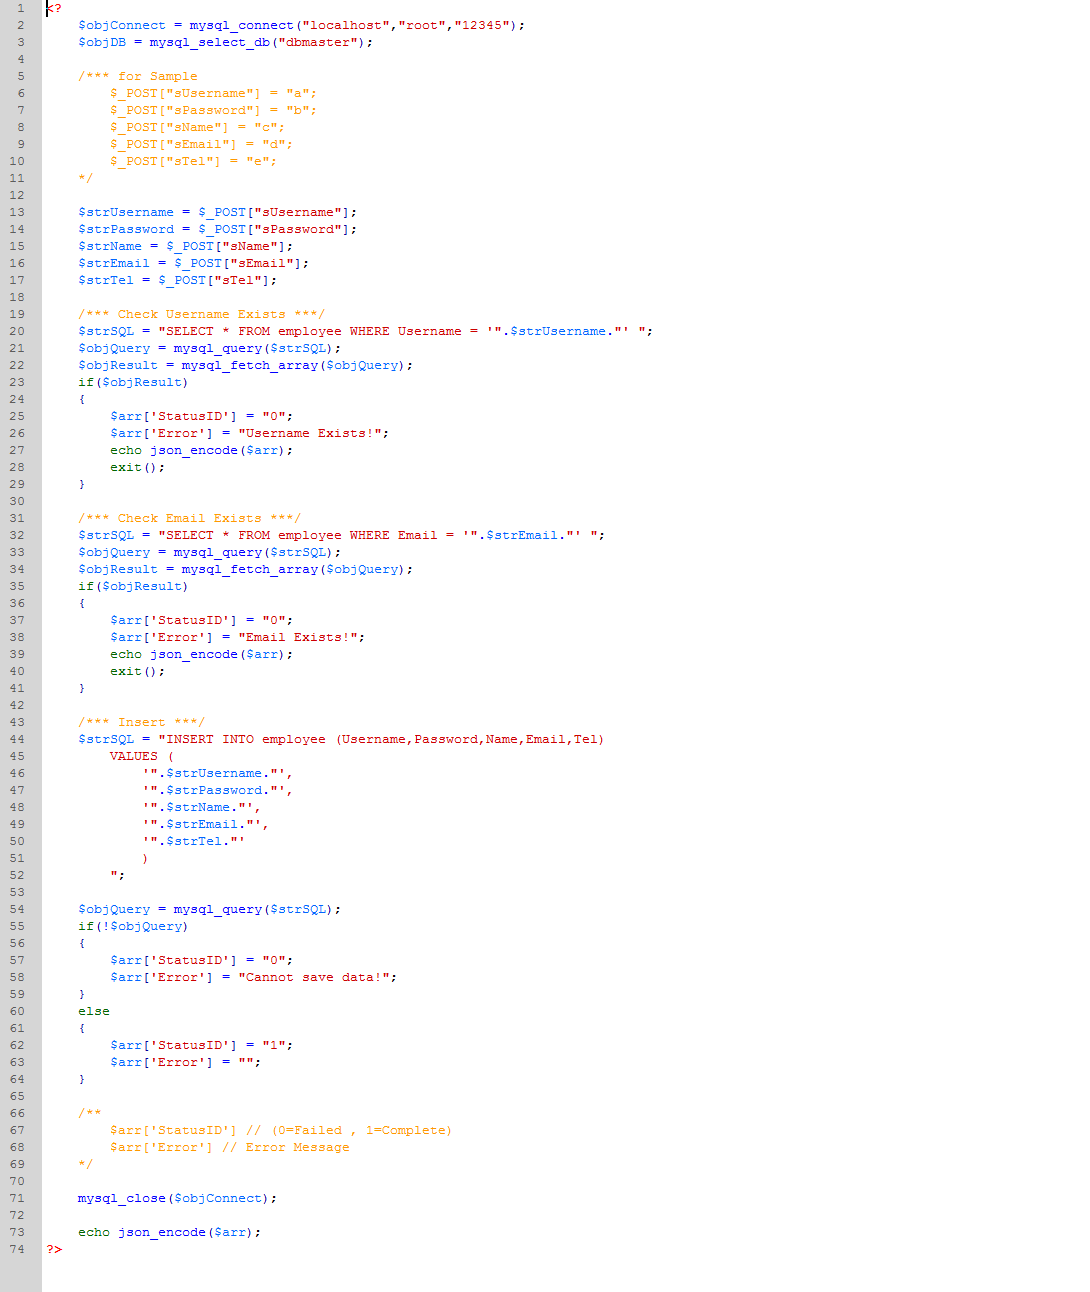Click line number 30 in the gutter
The width and height of the screenshot is (1090, 1292).
tap(17, 501)
